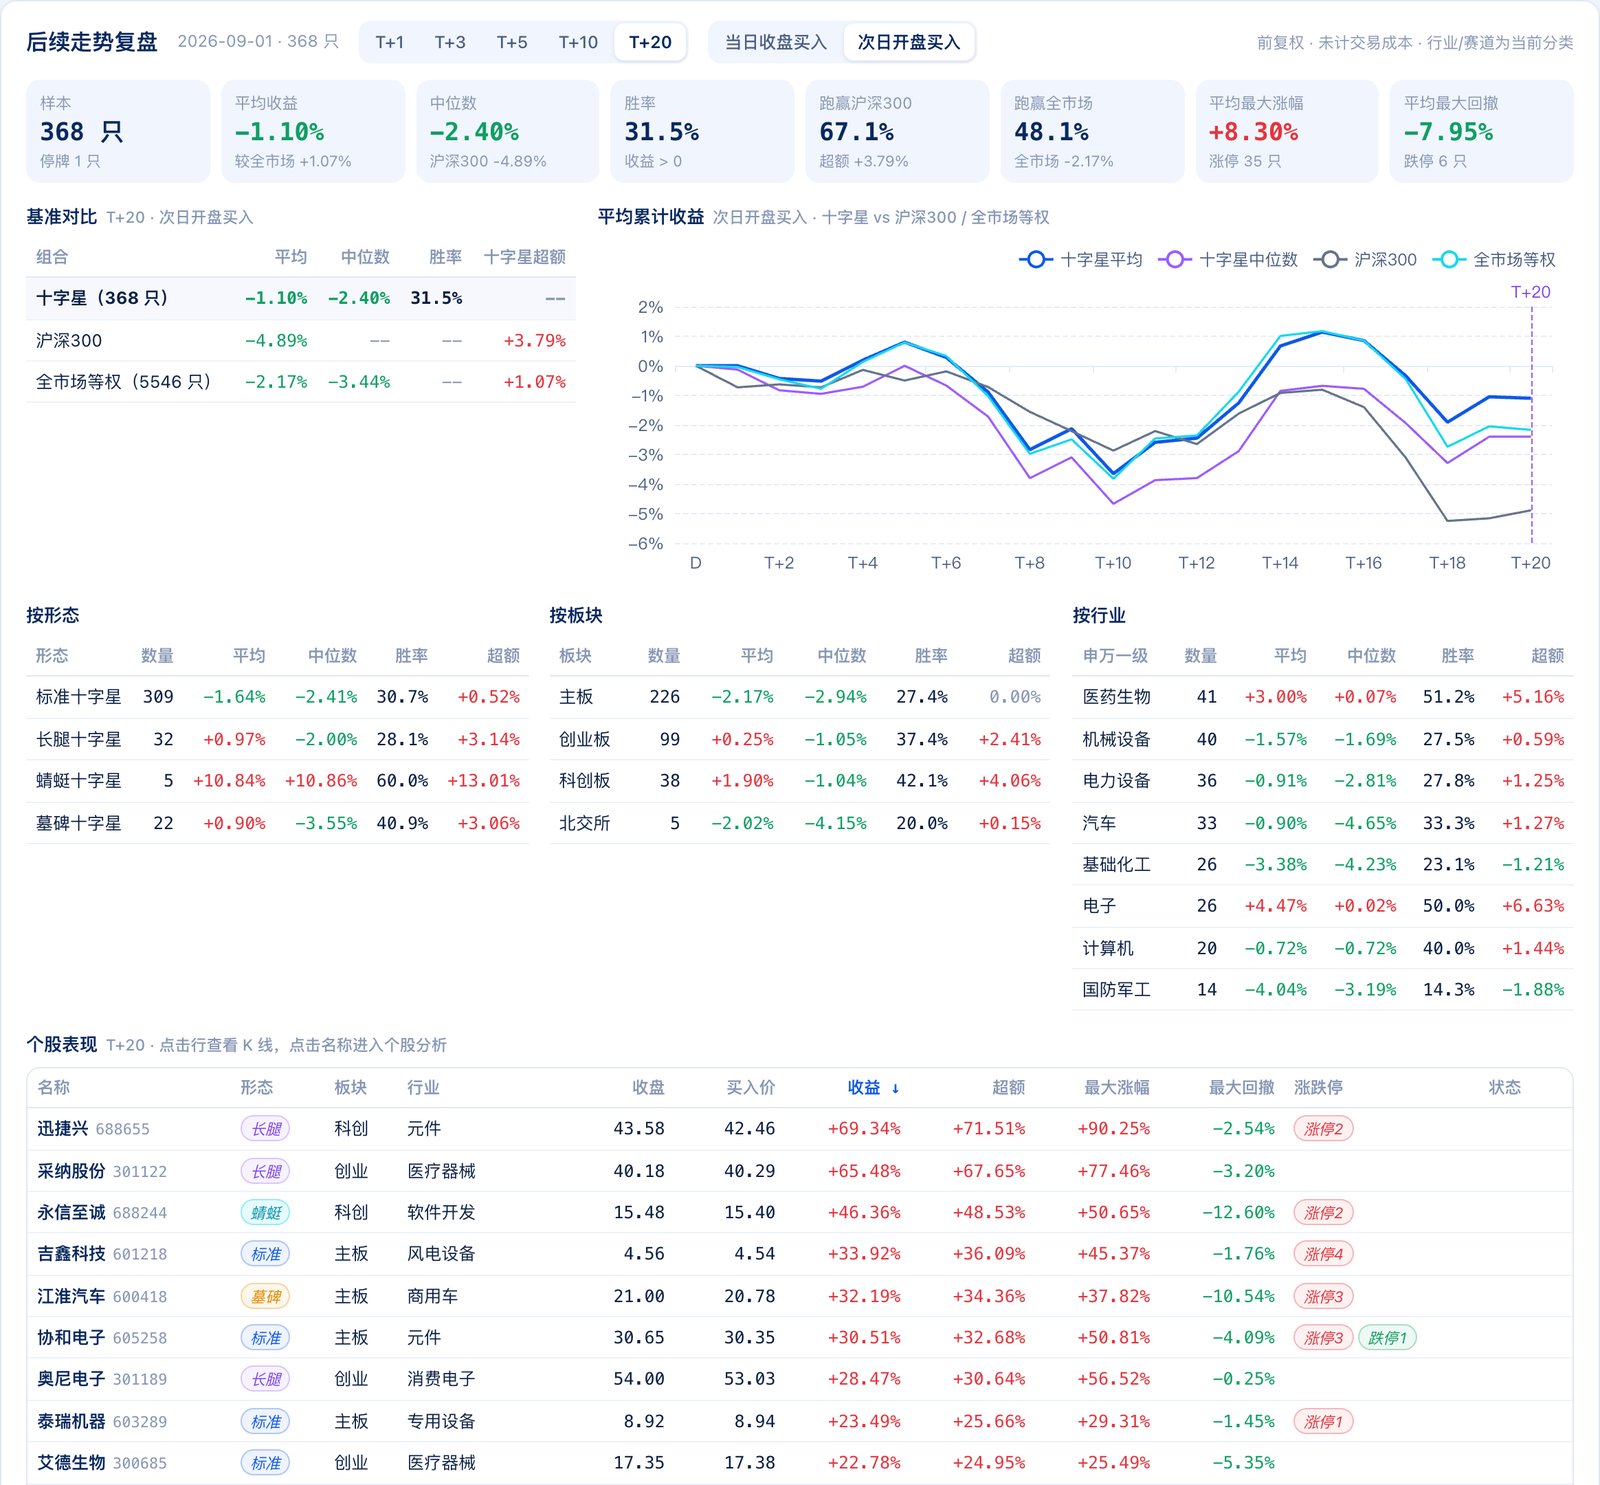Viewport: 1600px width, 1485px height.
Task: Click the 涨停3 tag for 江淮汽车
Action: [1323, 1297]
